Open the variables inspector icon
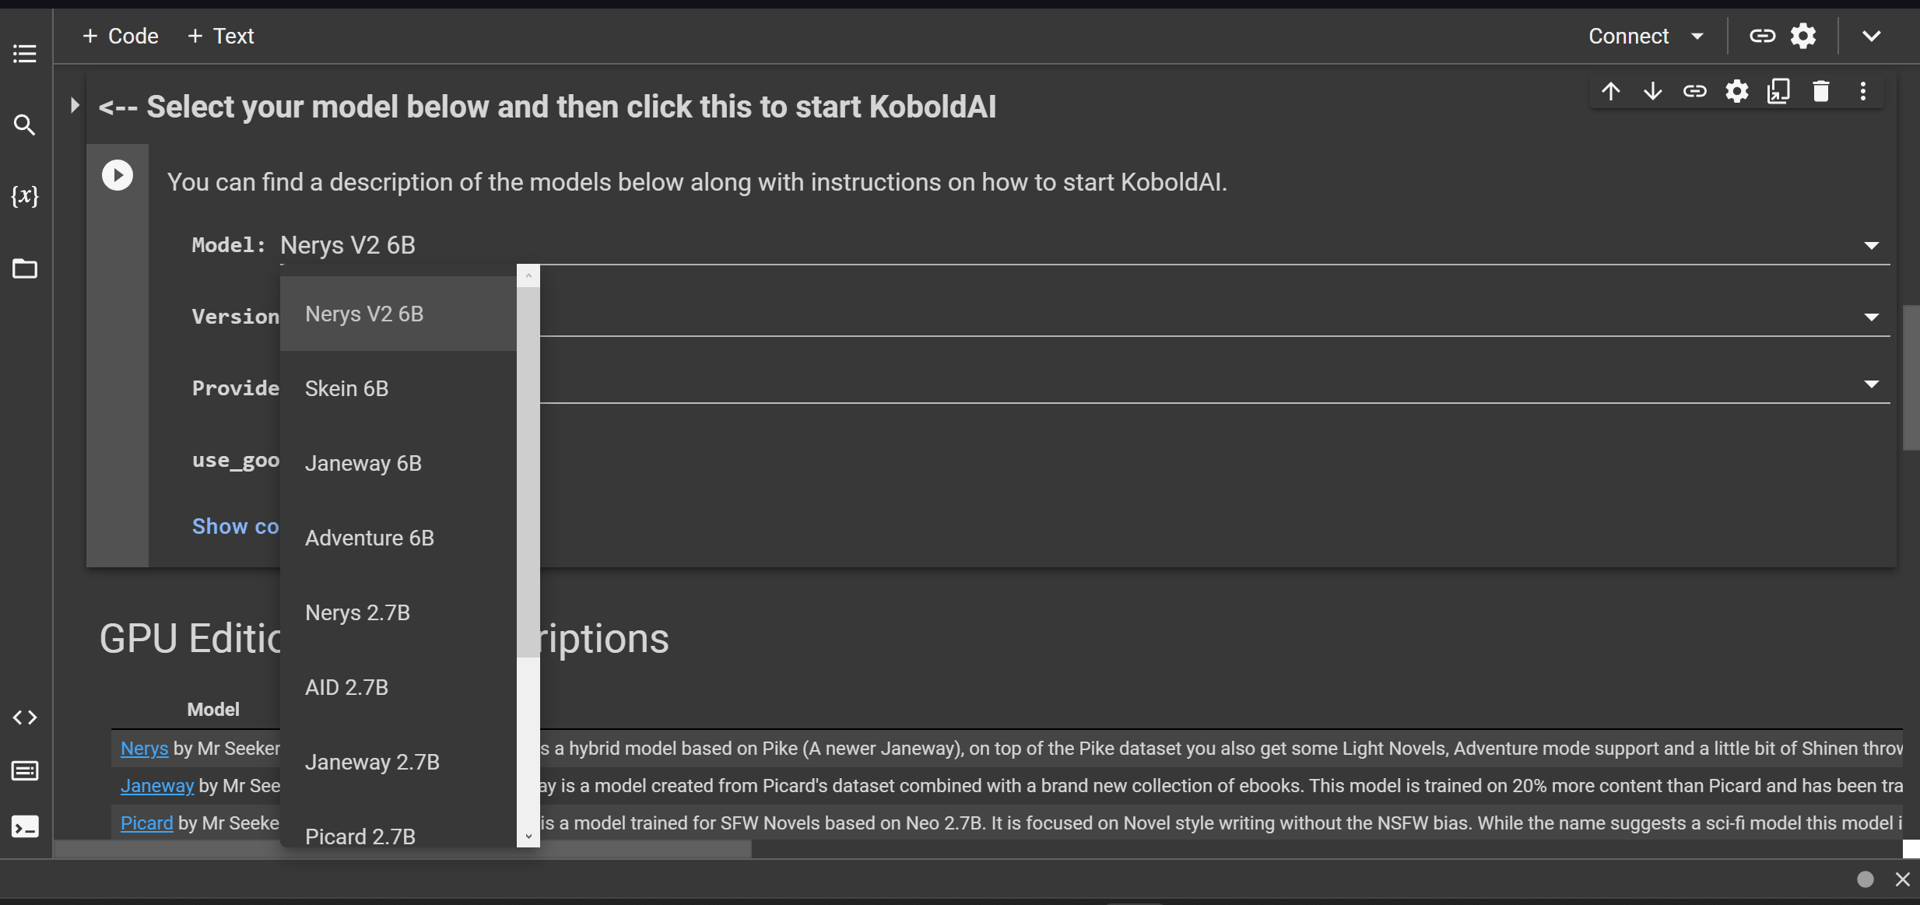 25,196
